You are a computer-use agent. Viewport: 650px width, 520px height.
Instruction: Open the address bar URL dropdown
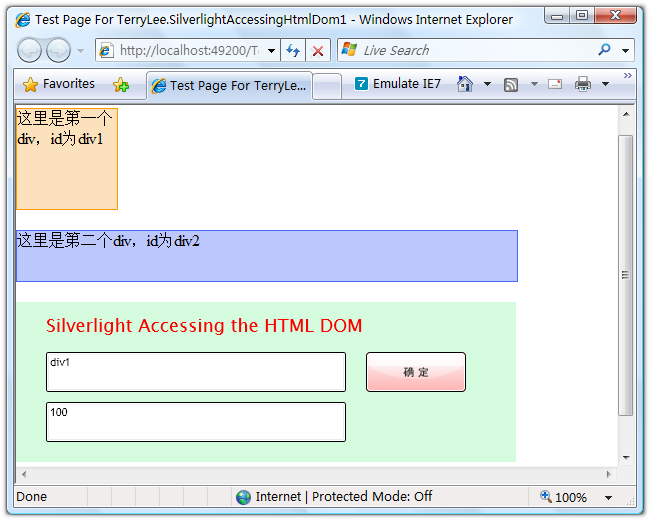(272, 51)
